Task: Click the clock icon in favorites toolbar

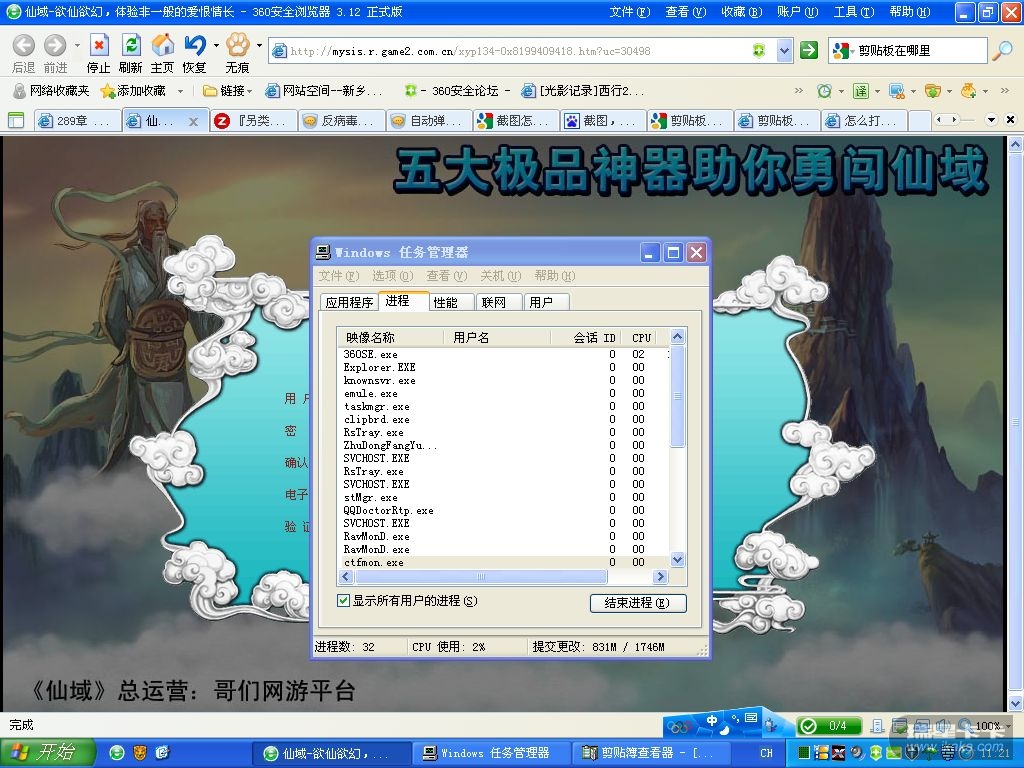Action: 825,91
